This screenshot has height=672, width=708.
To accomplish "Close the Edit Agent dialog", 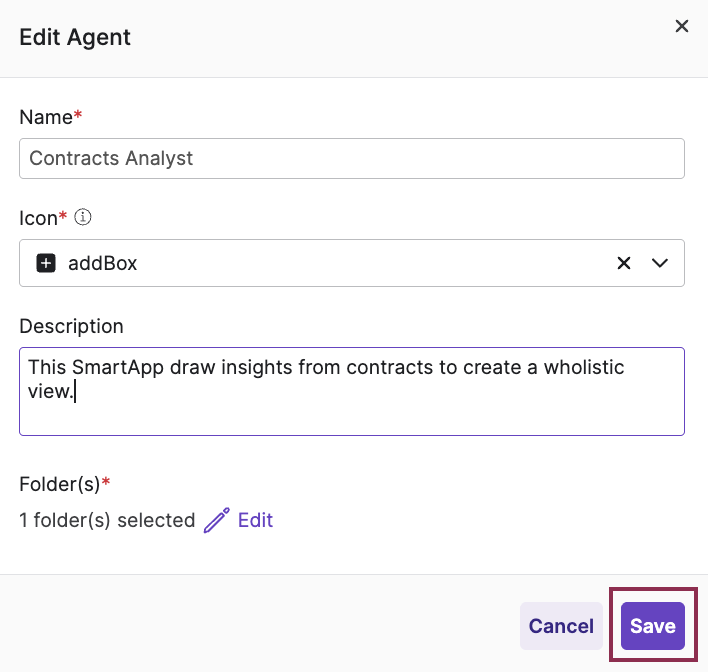I will pos(681,26).
